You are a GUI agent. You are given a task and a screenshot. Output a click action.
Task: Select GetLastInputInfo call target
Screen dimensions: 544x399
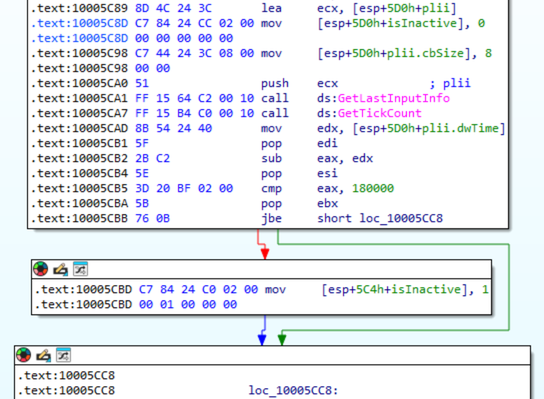pos(394,98)
